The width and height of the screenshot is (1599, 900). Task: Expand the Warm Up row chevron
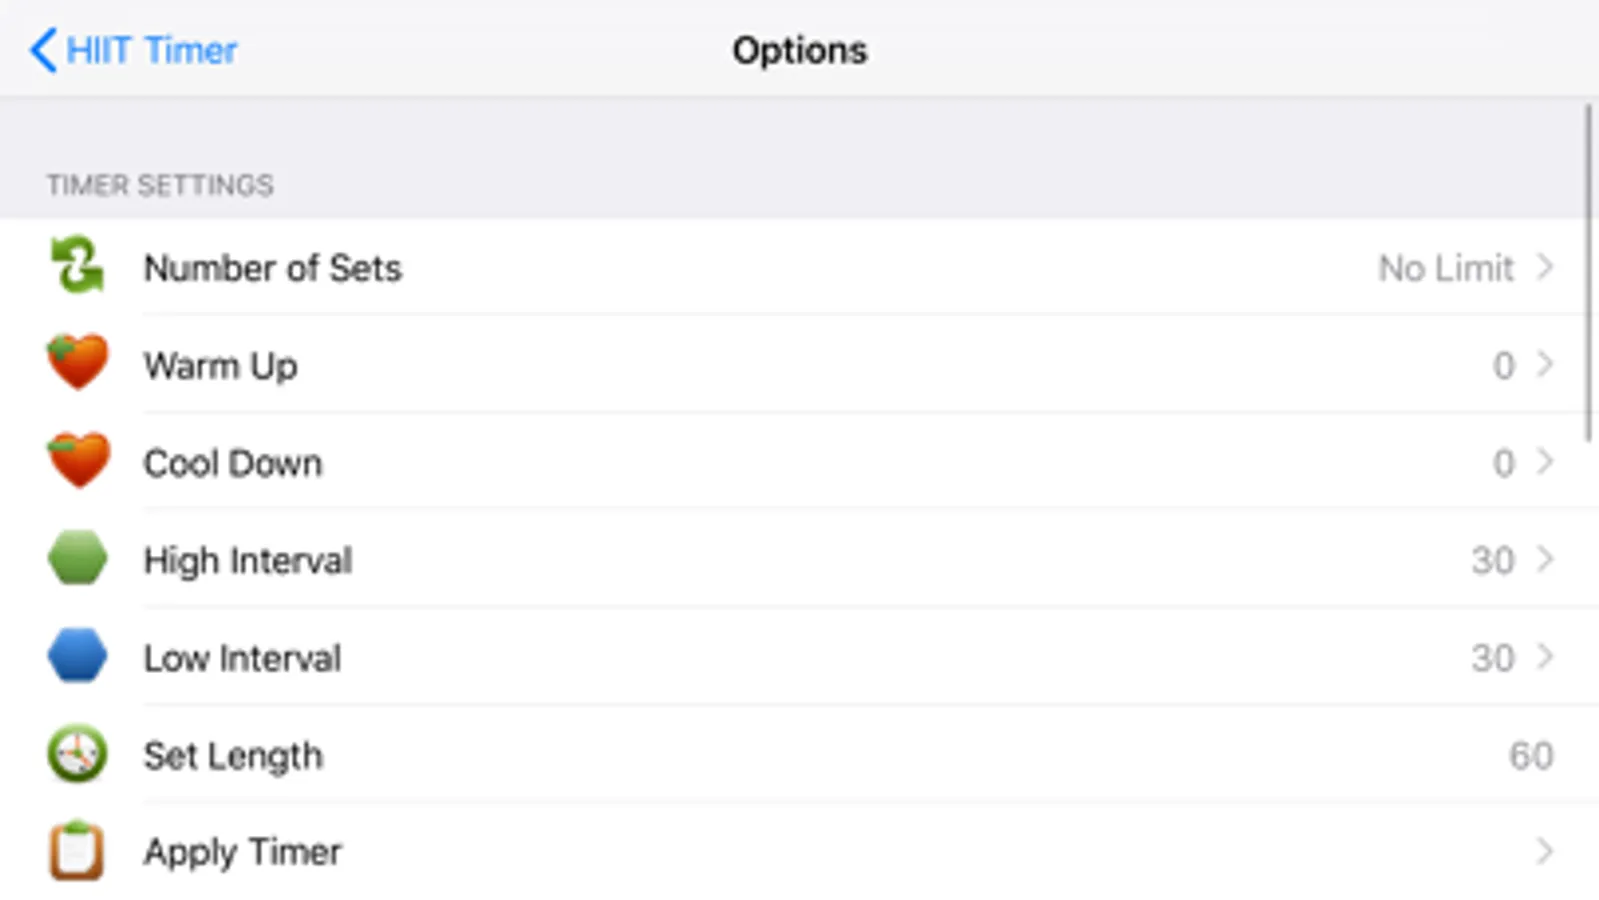[x=1545, y=364]
